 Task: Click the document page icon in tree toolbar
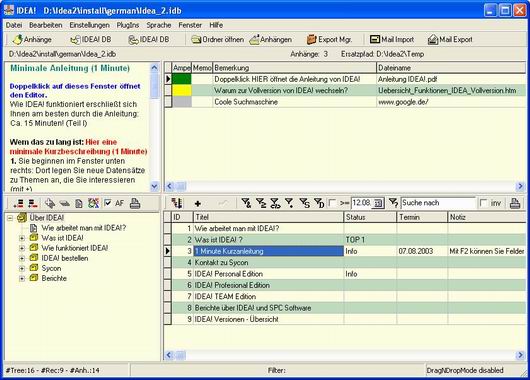pyautogui.click(x=79, y=203)
